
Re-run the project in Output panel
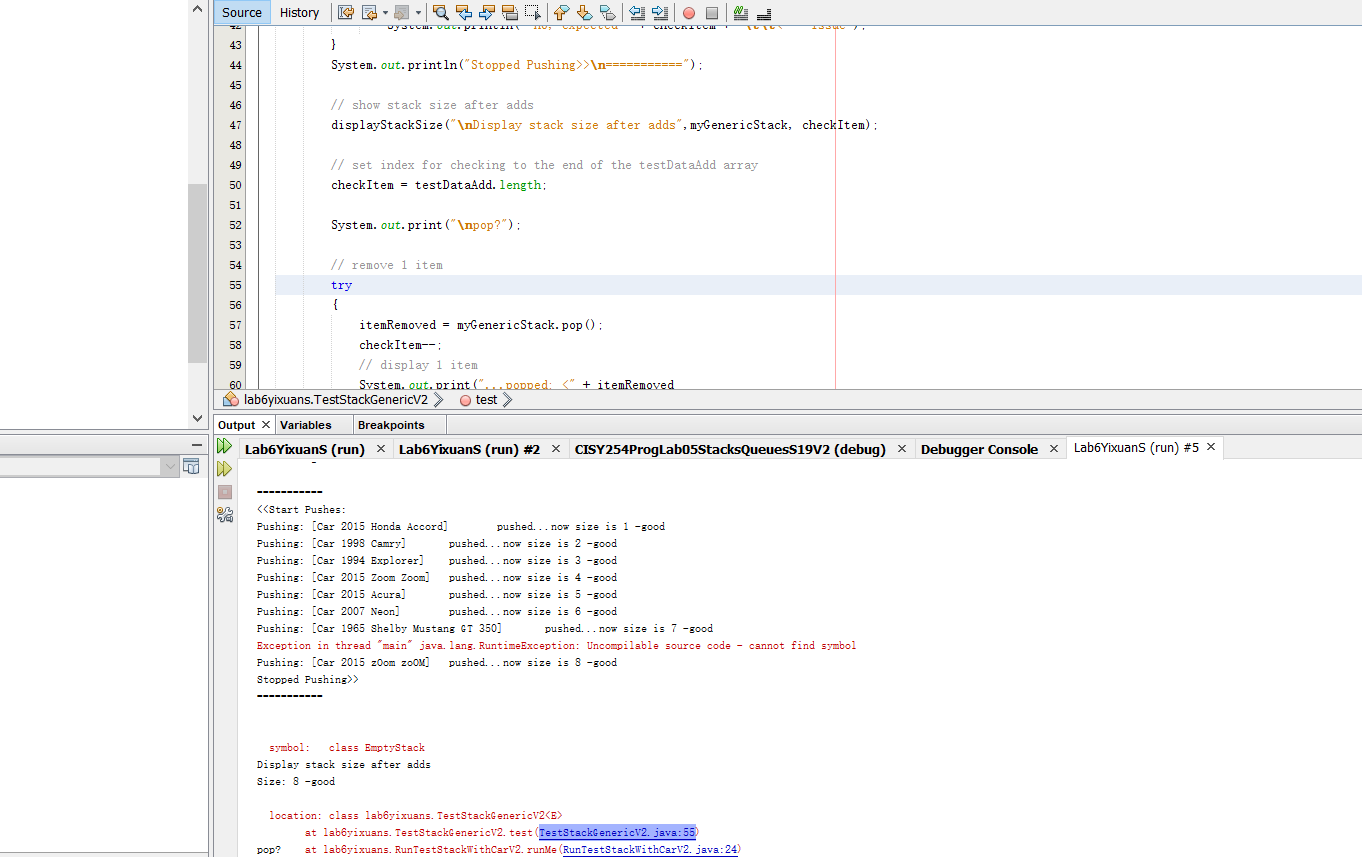(225, 446)
